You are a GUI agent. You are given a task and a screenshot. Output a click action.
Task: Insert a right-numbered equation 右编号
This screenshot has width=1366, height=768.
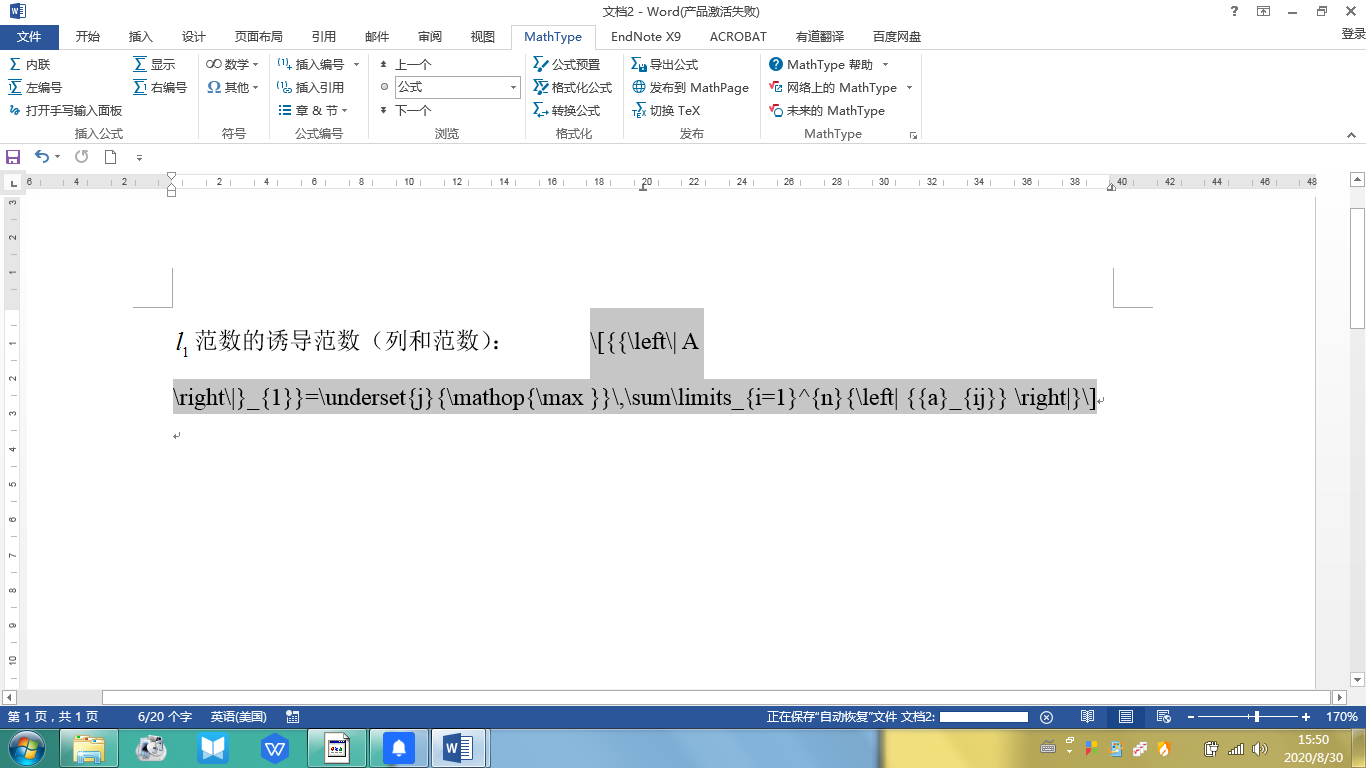click(160, 87)
